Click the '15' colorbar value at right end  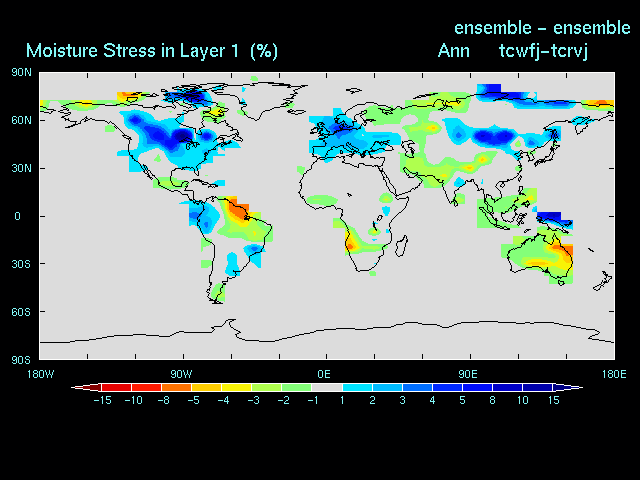[x=553, y=400]
